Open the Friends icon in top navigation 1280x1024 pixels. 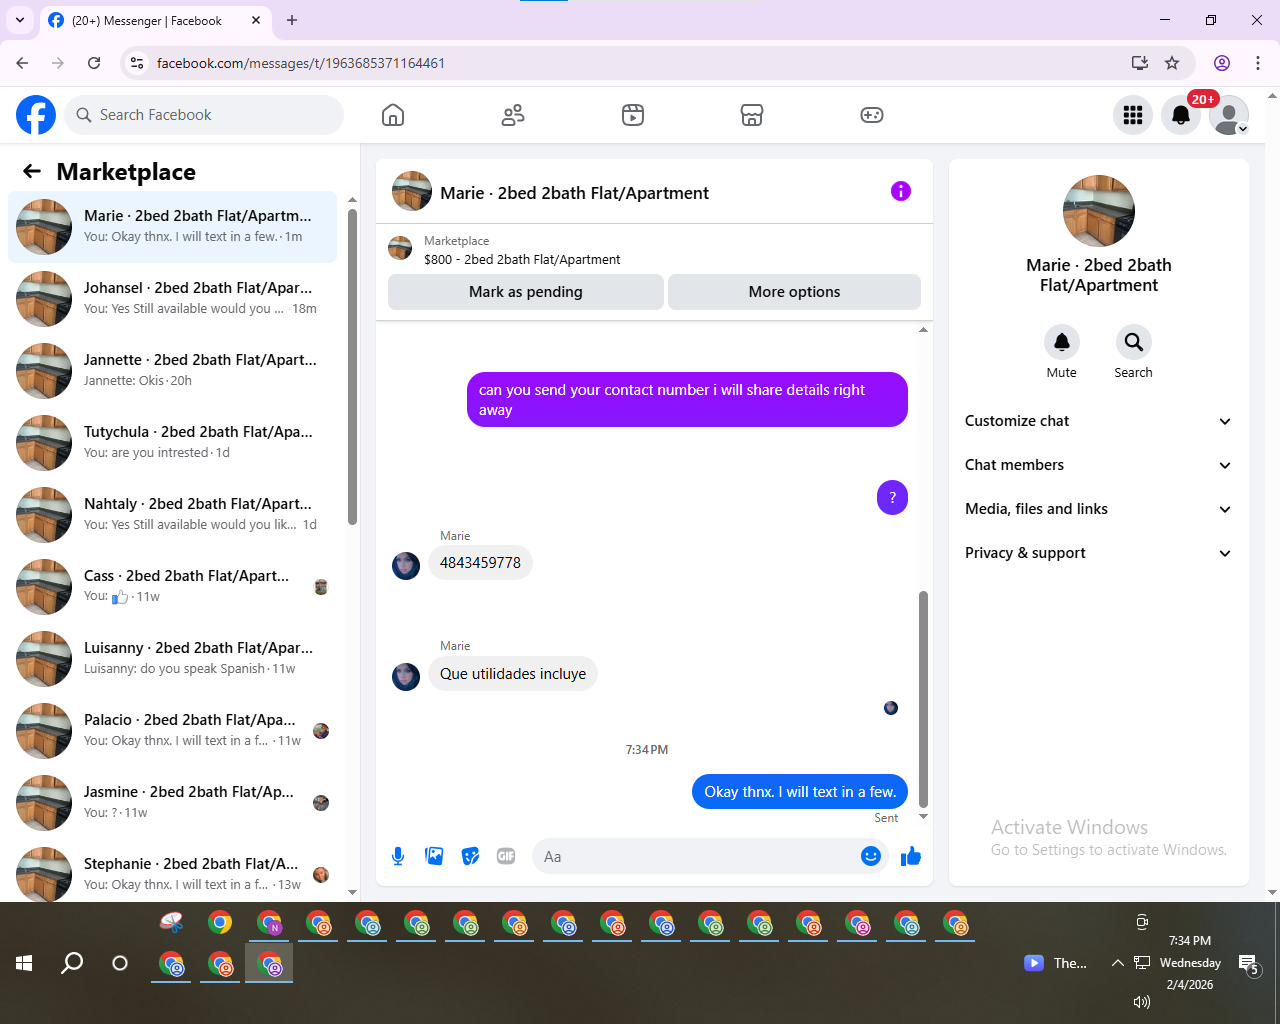pyautogui.click(x=513, y=115)
